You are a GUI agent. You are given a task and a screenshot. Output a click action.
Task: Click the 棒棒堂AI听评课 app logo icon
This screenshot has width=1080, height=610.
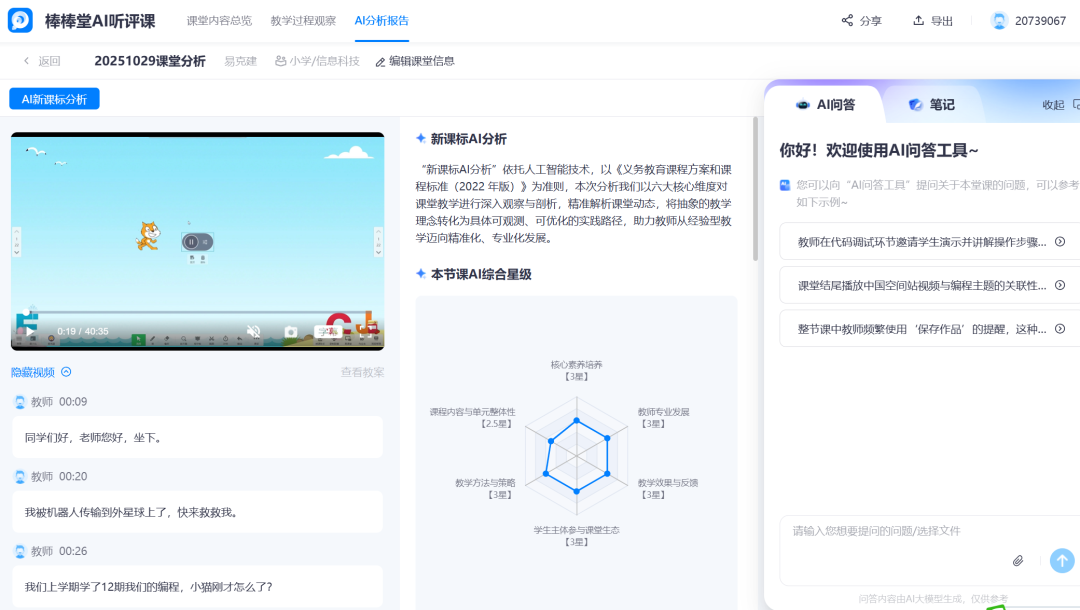(x=18, y=18)
